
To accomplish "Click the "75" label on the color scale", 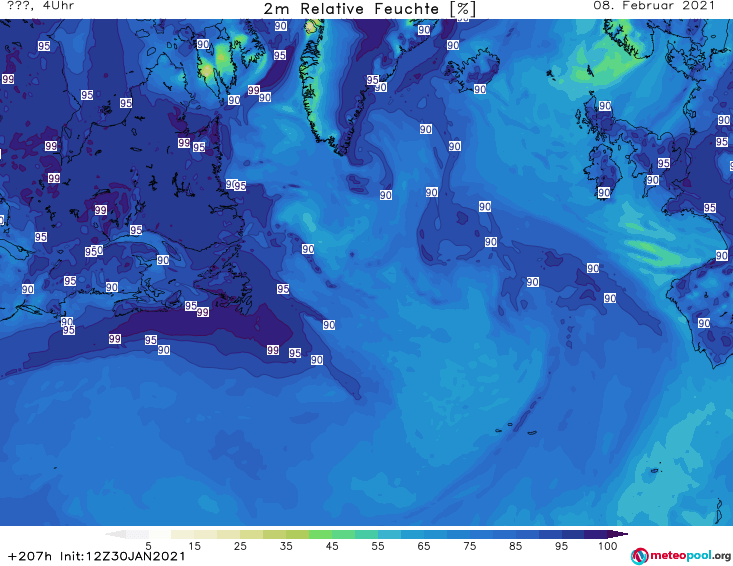I will (x=469, y=546).
